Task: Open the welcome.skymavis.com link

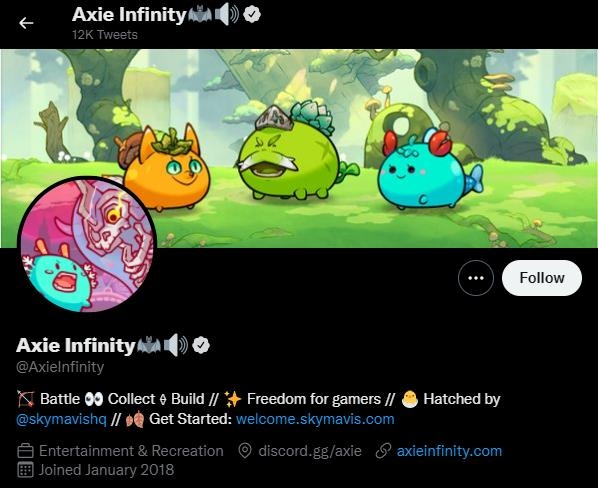Action: pos(315,419)
